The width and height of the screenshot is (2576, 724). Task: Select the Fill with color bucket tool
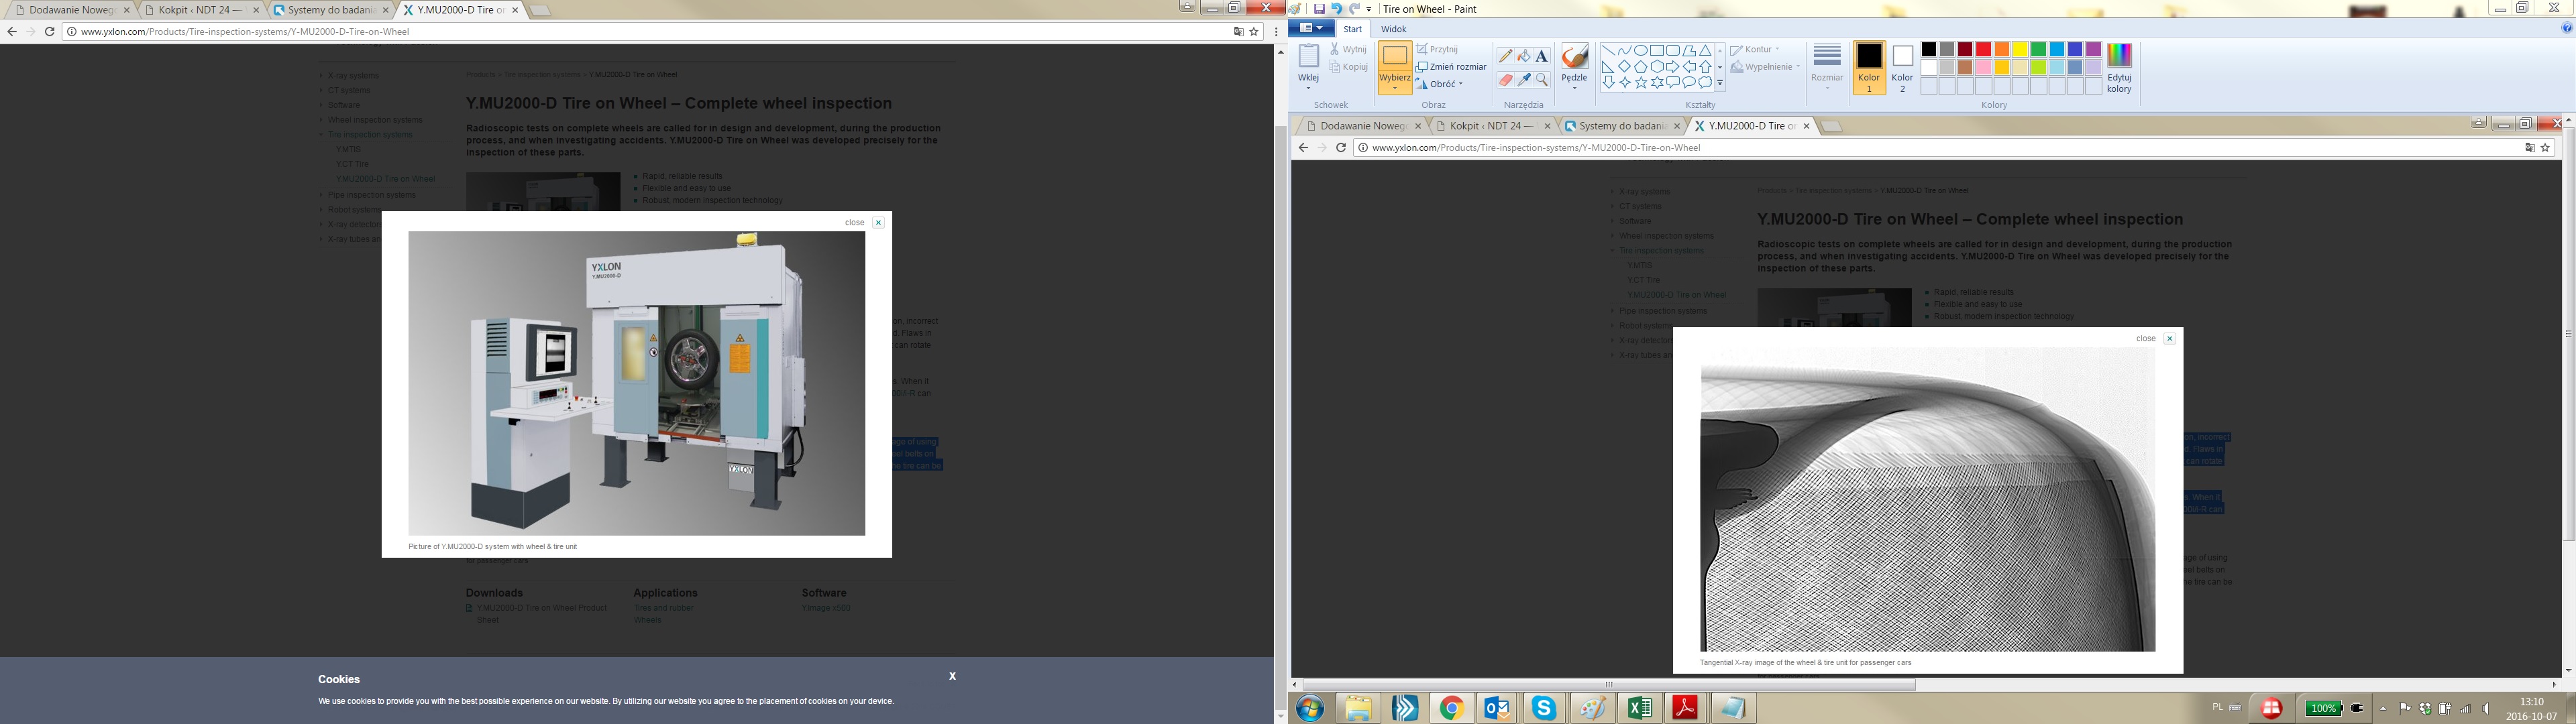click(x=1523, y=56)
